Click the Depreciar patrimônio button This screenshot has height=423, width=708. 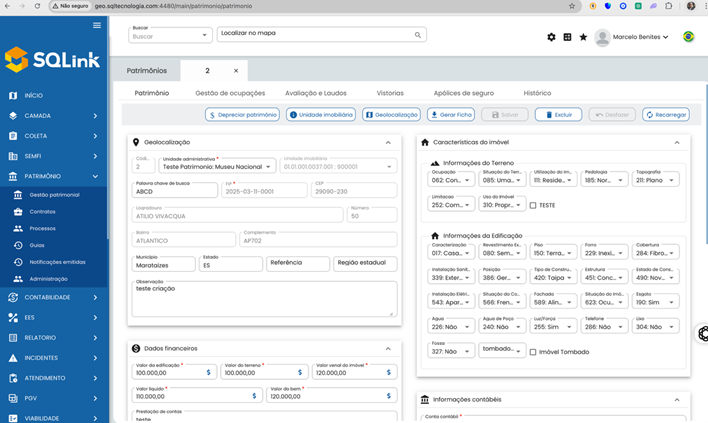pyautogui.click(x=242, y=115)
